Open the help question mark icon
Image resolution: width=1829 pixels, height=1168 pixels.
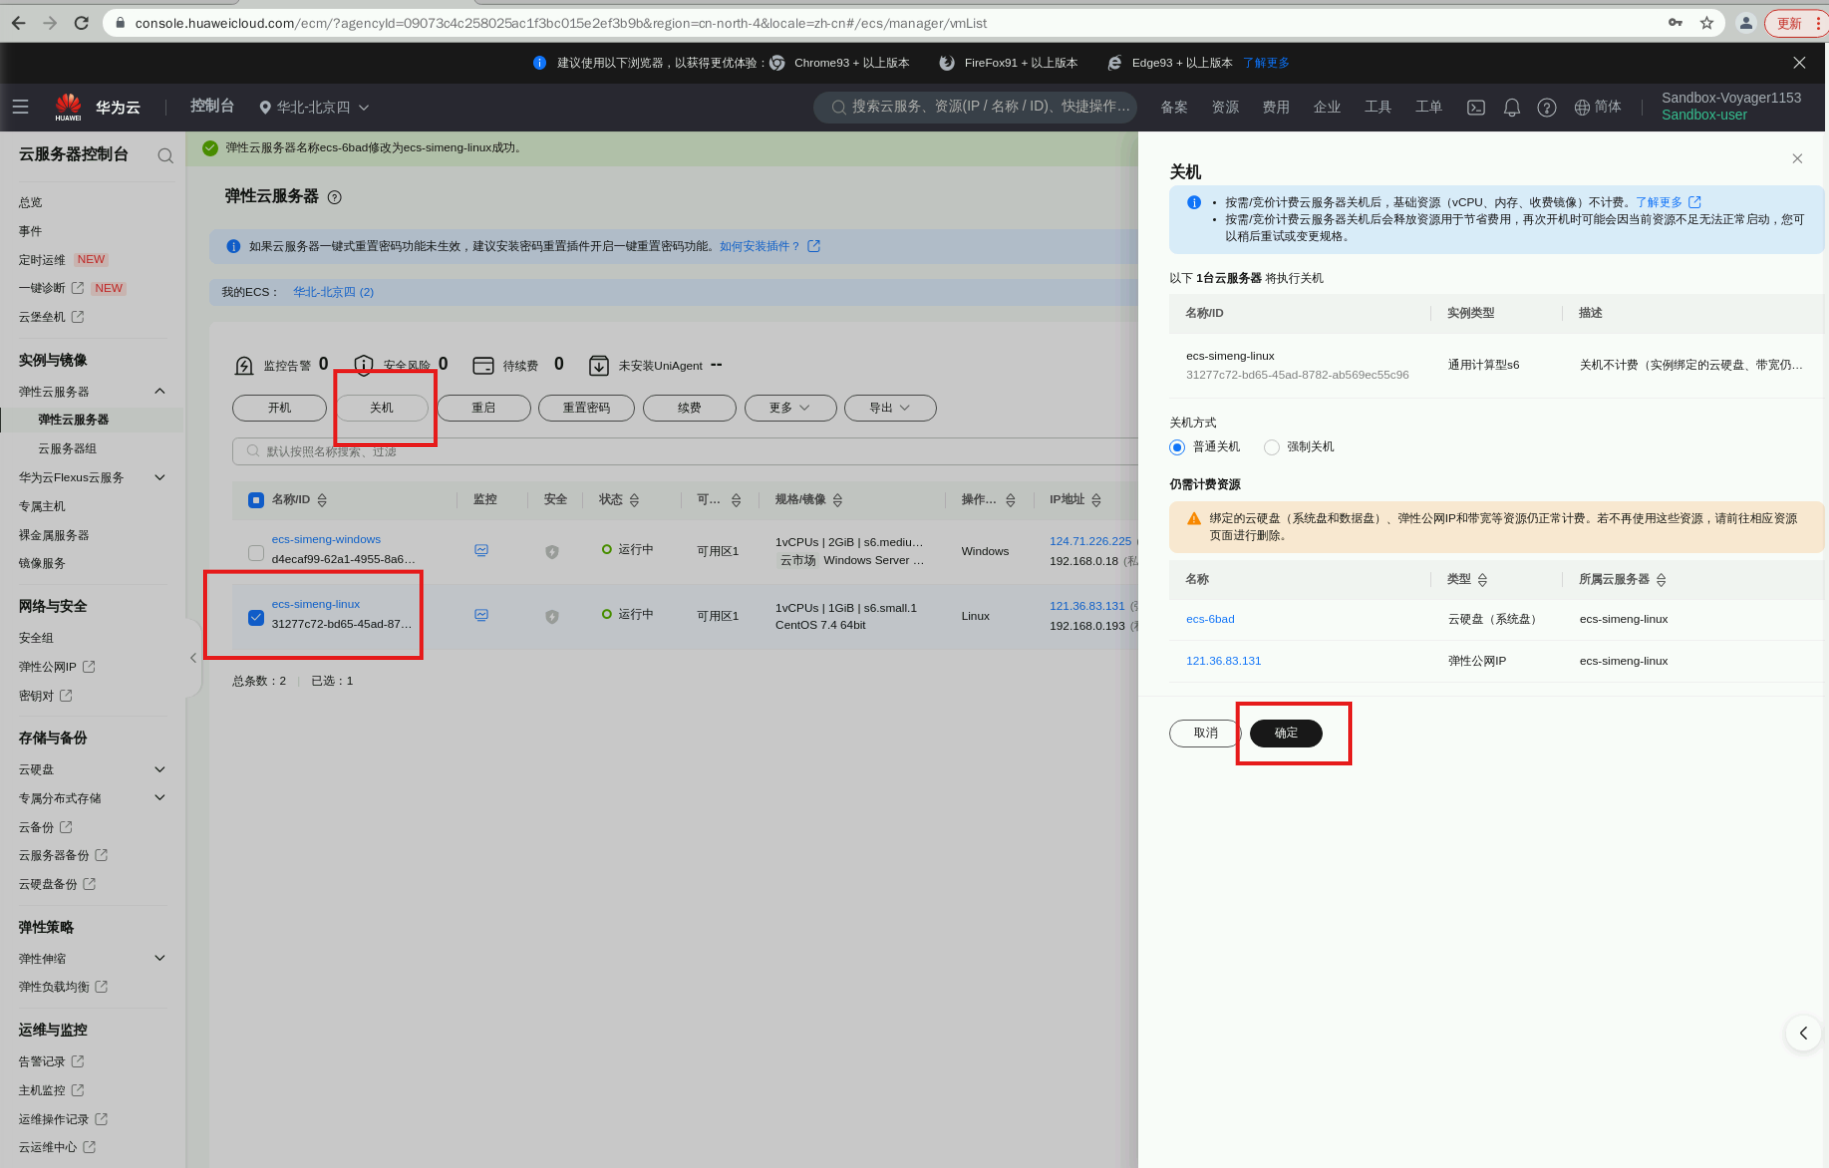[1546, 107]
